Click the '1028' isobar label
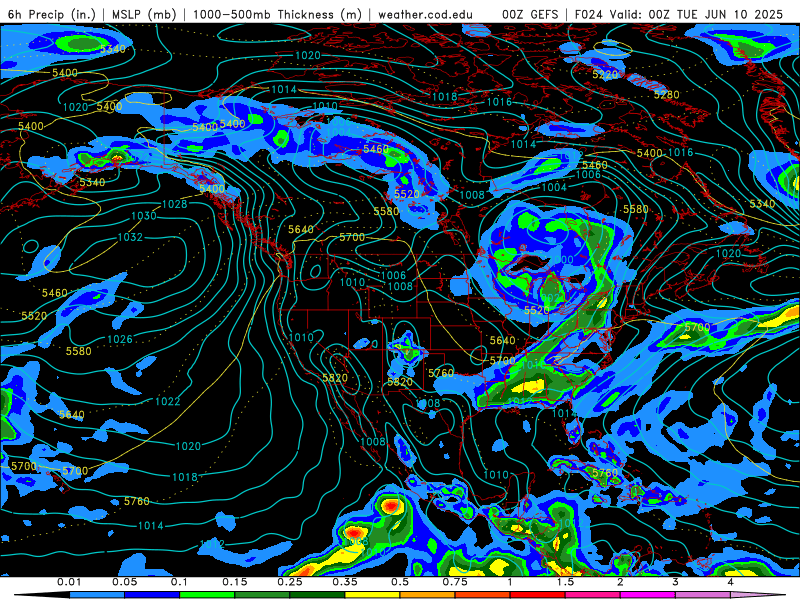Viewport: 800px width, 600px height. coord(174,204)
